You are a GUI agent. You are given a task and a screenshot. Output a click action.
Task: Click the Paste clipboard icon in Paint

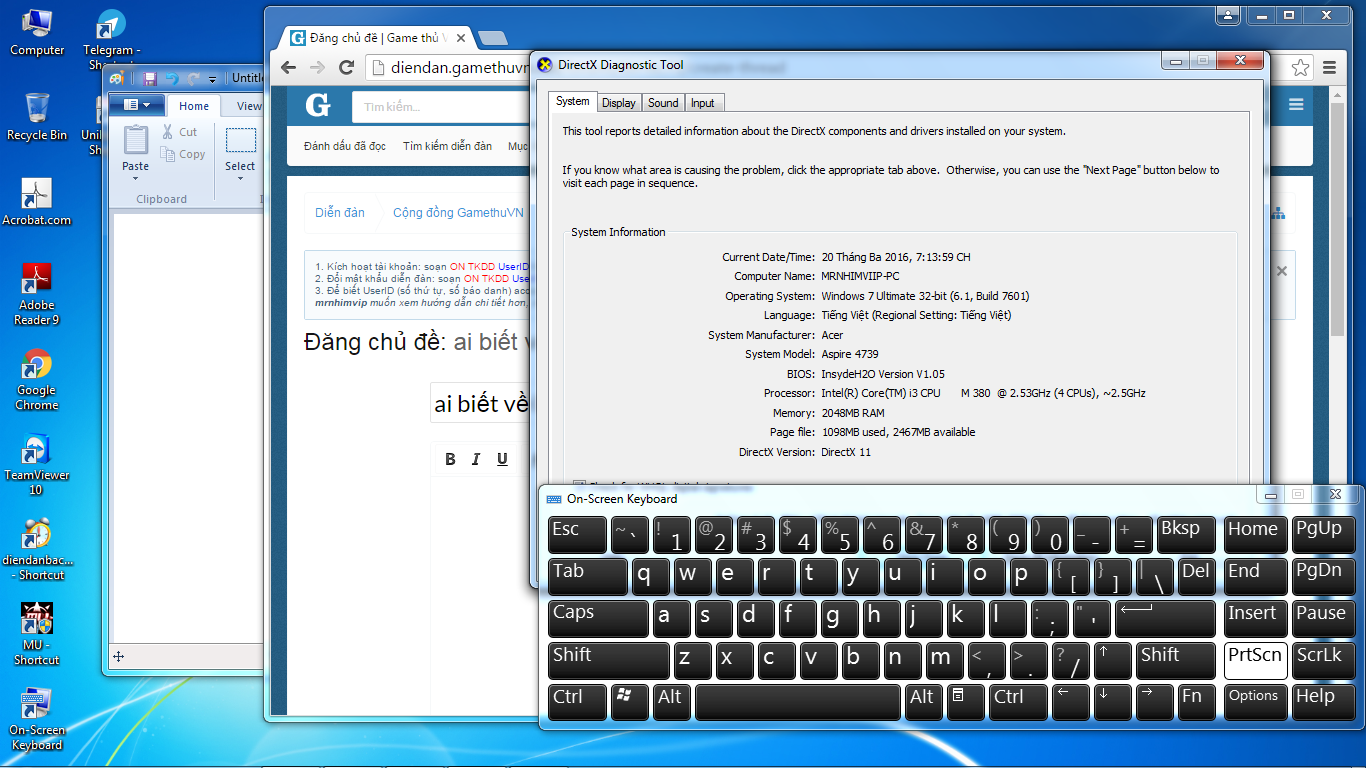[136, 139]
